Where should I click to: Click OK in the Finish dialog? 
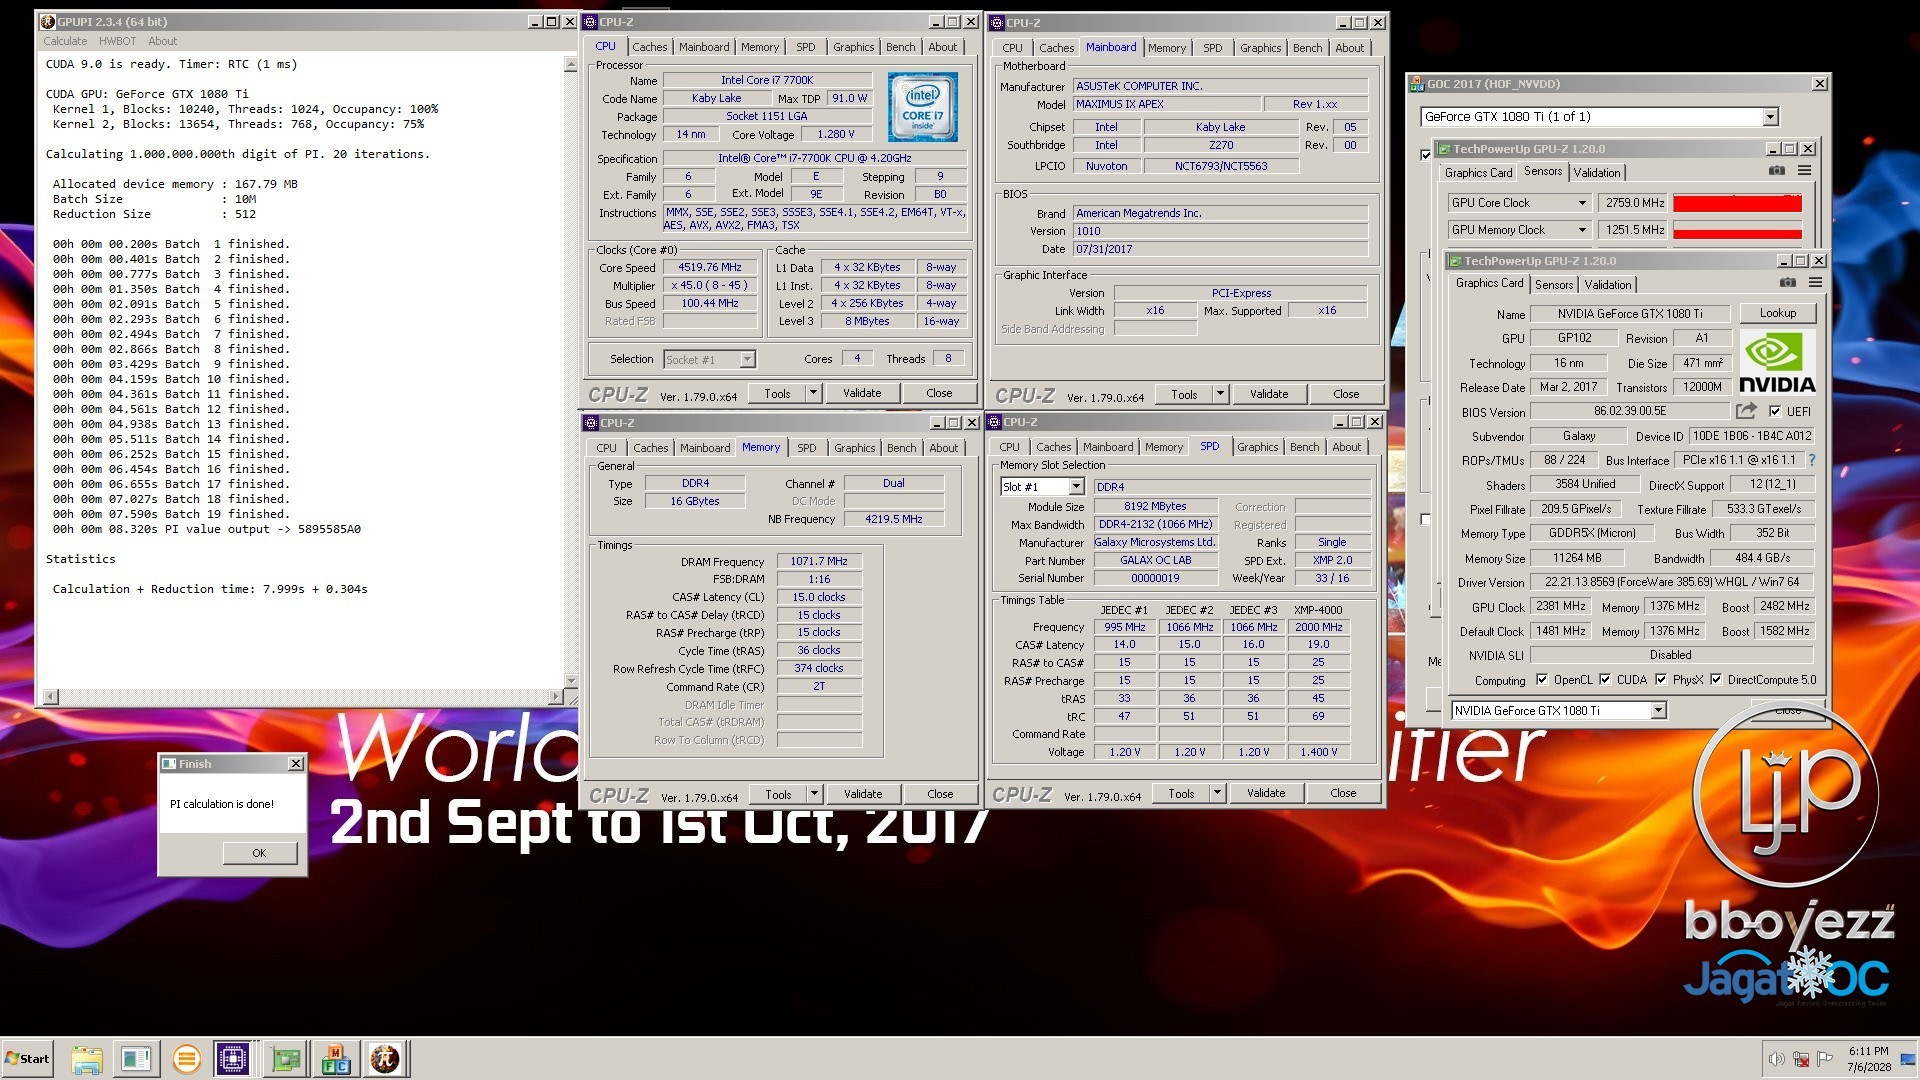(259, 853)
